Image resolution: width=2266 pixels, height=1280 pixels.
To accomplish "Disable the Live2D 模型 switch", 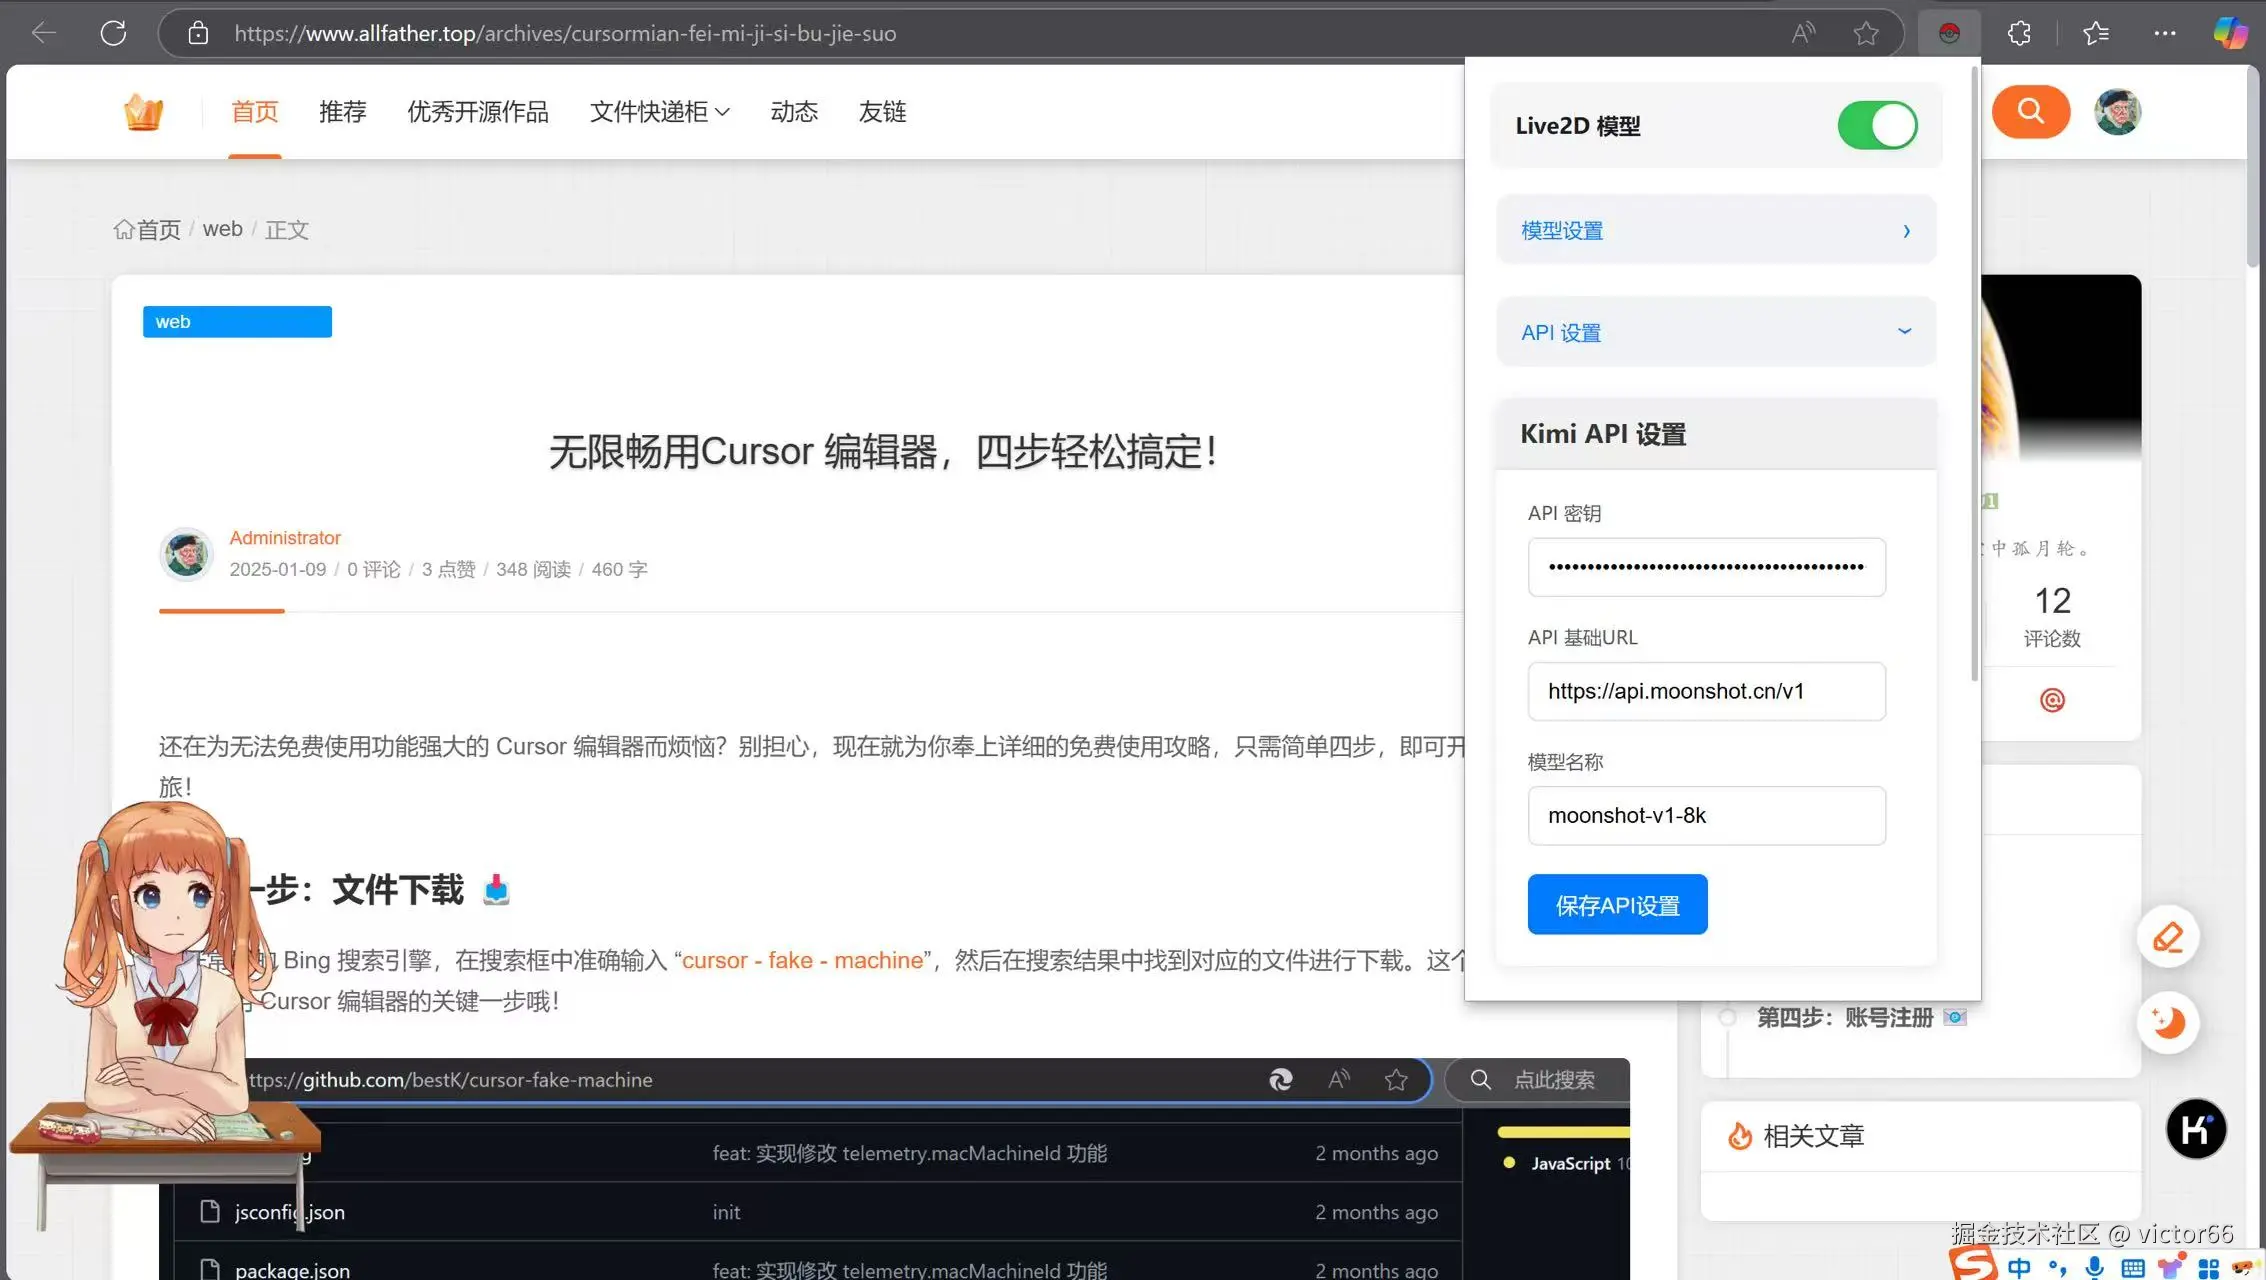I will coord(1877,125).
